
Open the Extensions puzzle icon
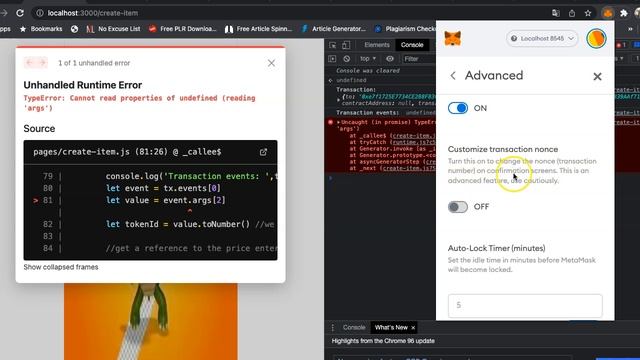point(624,13)
